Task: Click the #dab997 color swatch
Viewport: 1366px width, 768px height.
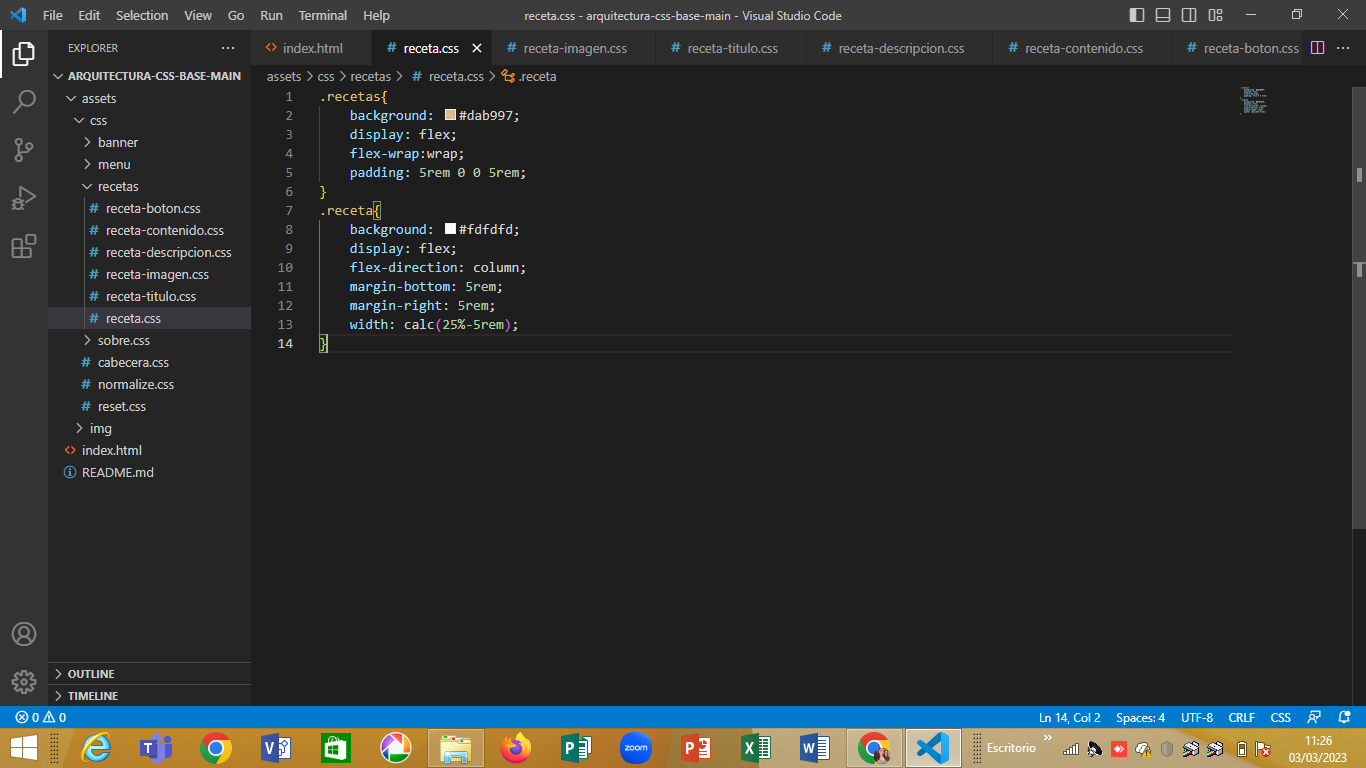Action: click(450, 115)
